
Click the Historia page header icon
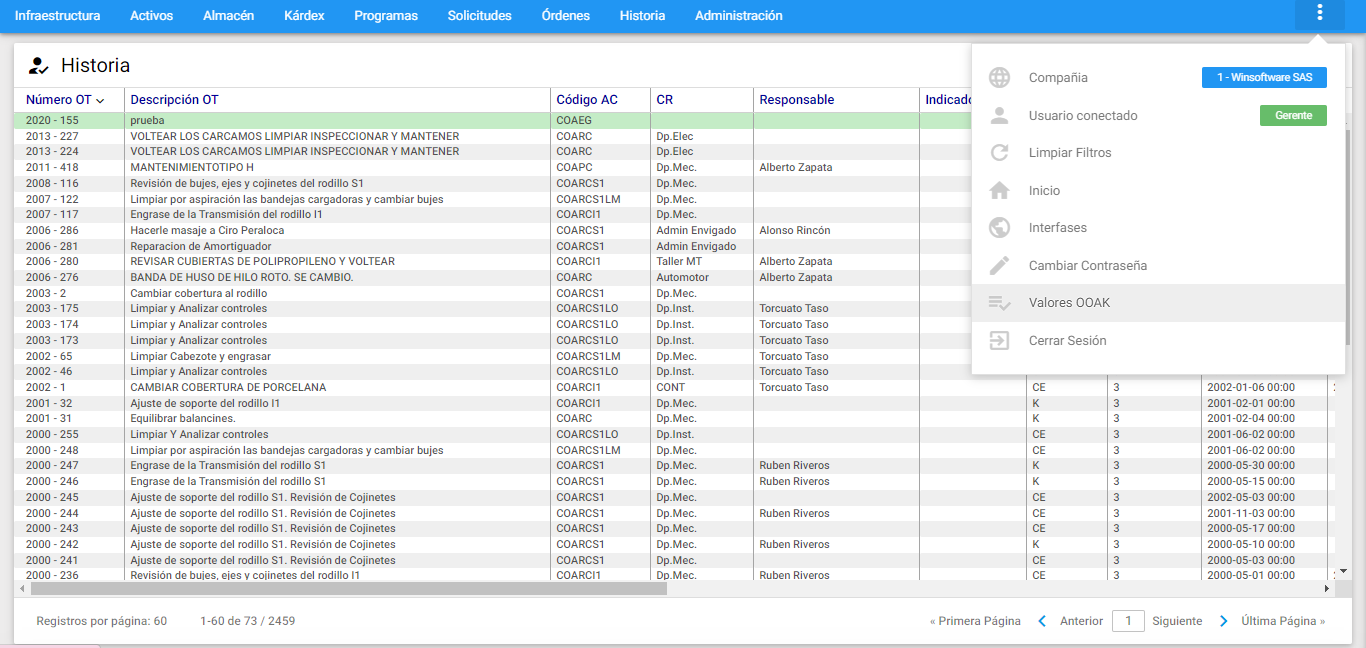point(39,66)
